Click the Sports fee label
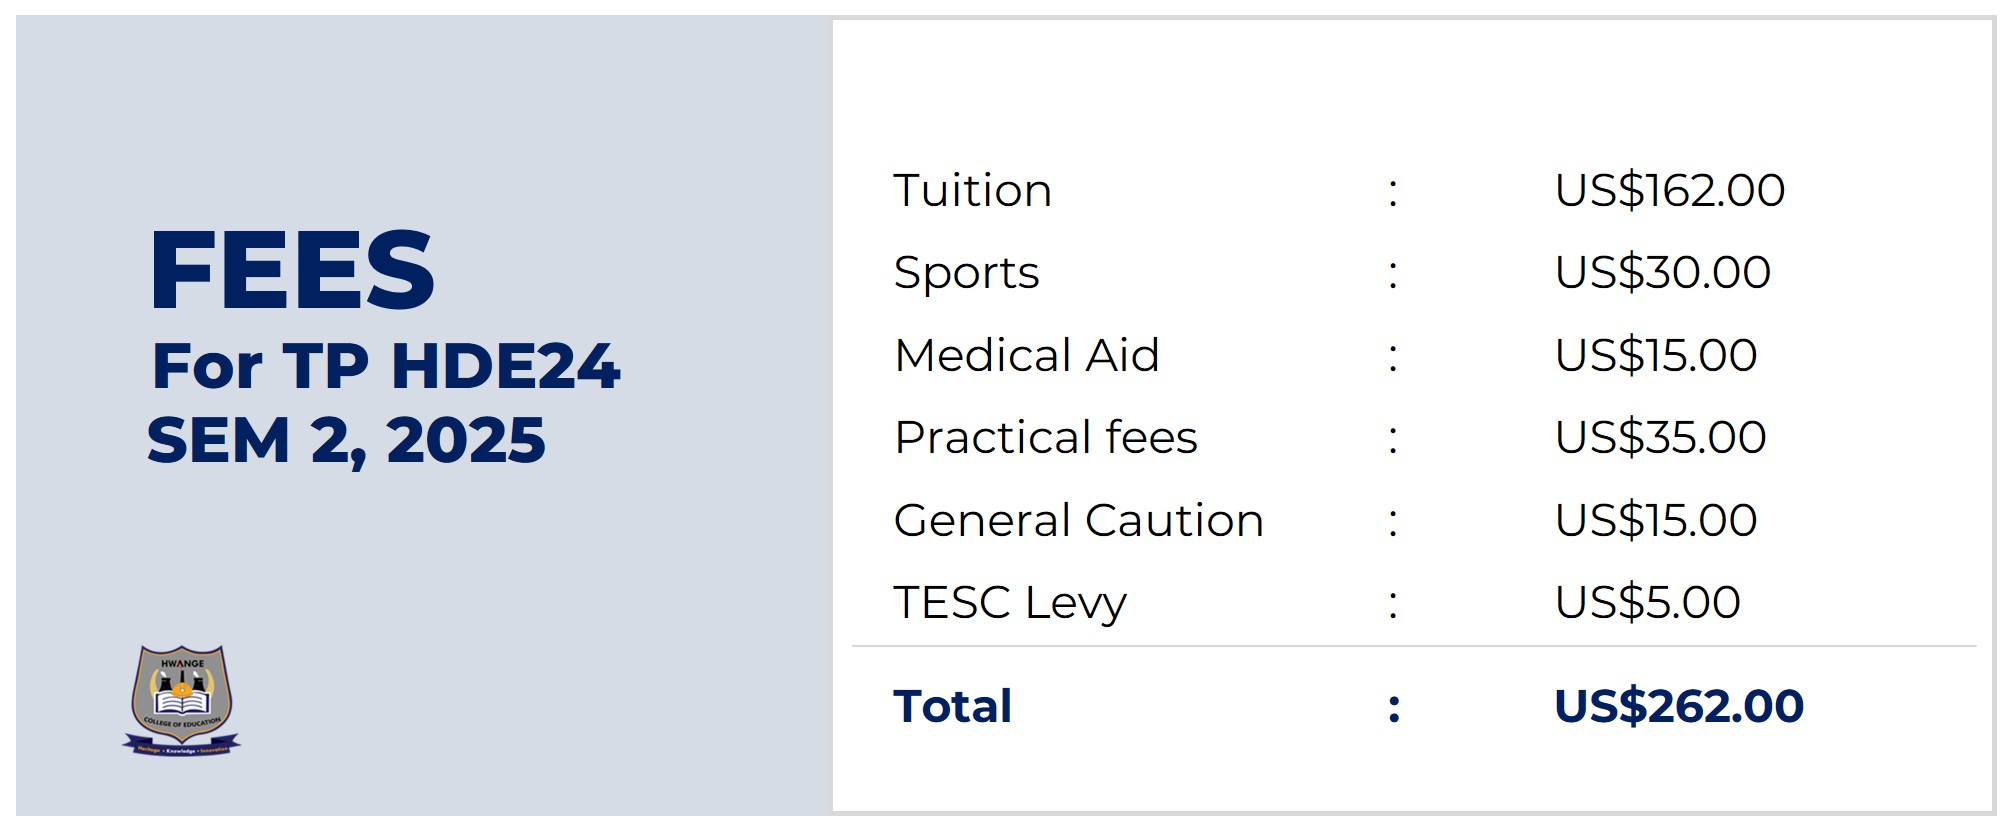 point(966,273)
